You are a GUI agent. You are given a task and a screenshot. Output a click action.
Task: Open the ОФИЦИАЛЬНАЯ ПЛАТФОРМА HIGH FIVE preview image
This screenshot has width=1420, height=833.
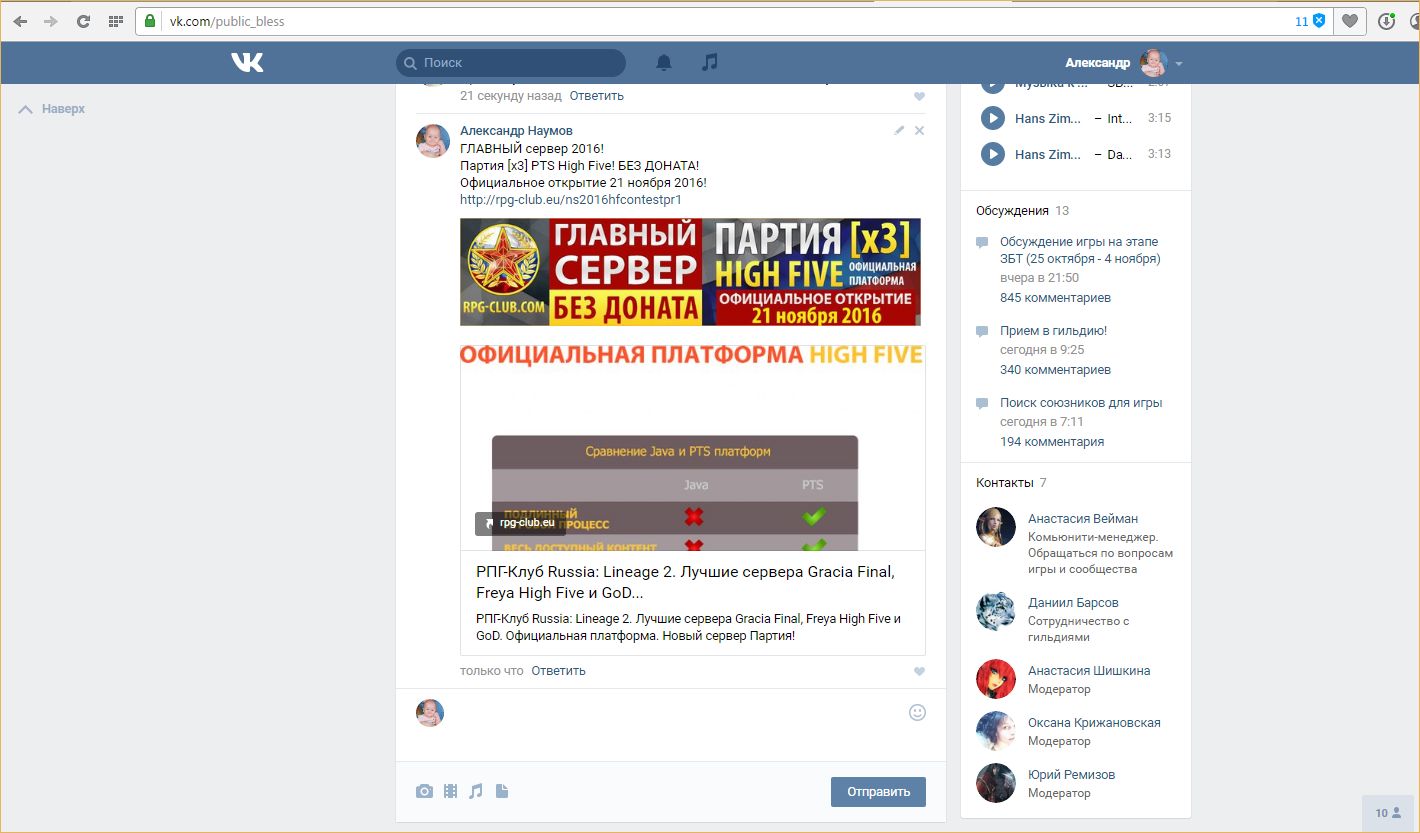tap(692, 448)
